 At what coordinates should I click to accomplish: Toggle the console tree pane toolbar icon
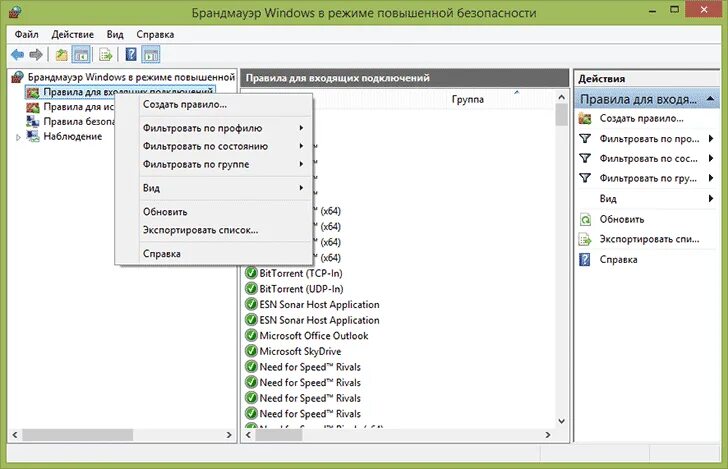click(81, 55)
